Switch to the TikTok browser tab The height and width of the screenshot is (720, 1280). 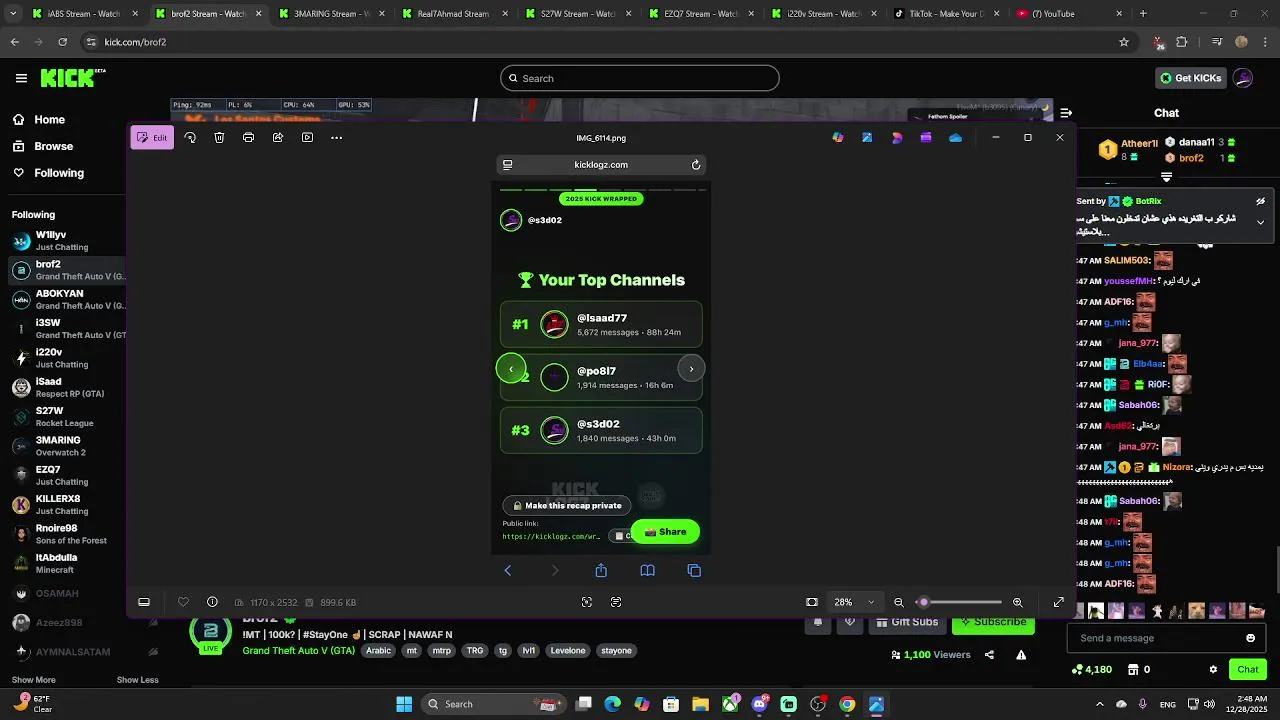point(946,14)
